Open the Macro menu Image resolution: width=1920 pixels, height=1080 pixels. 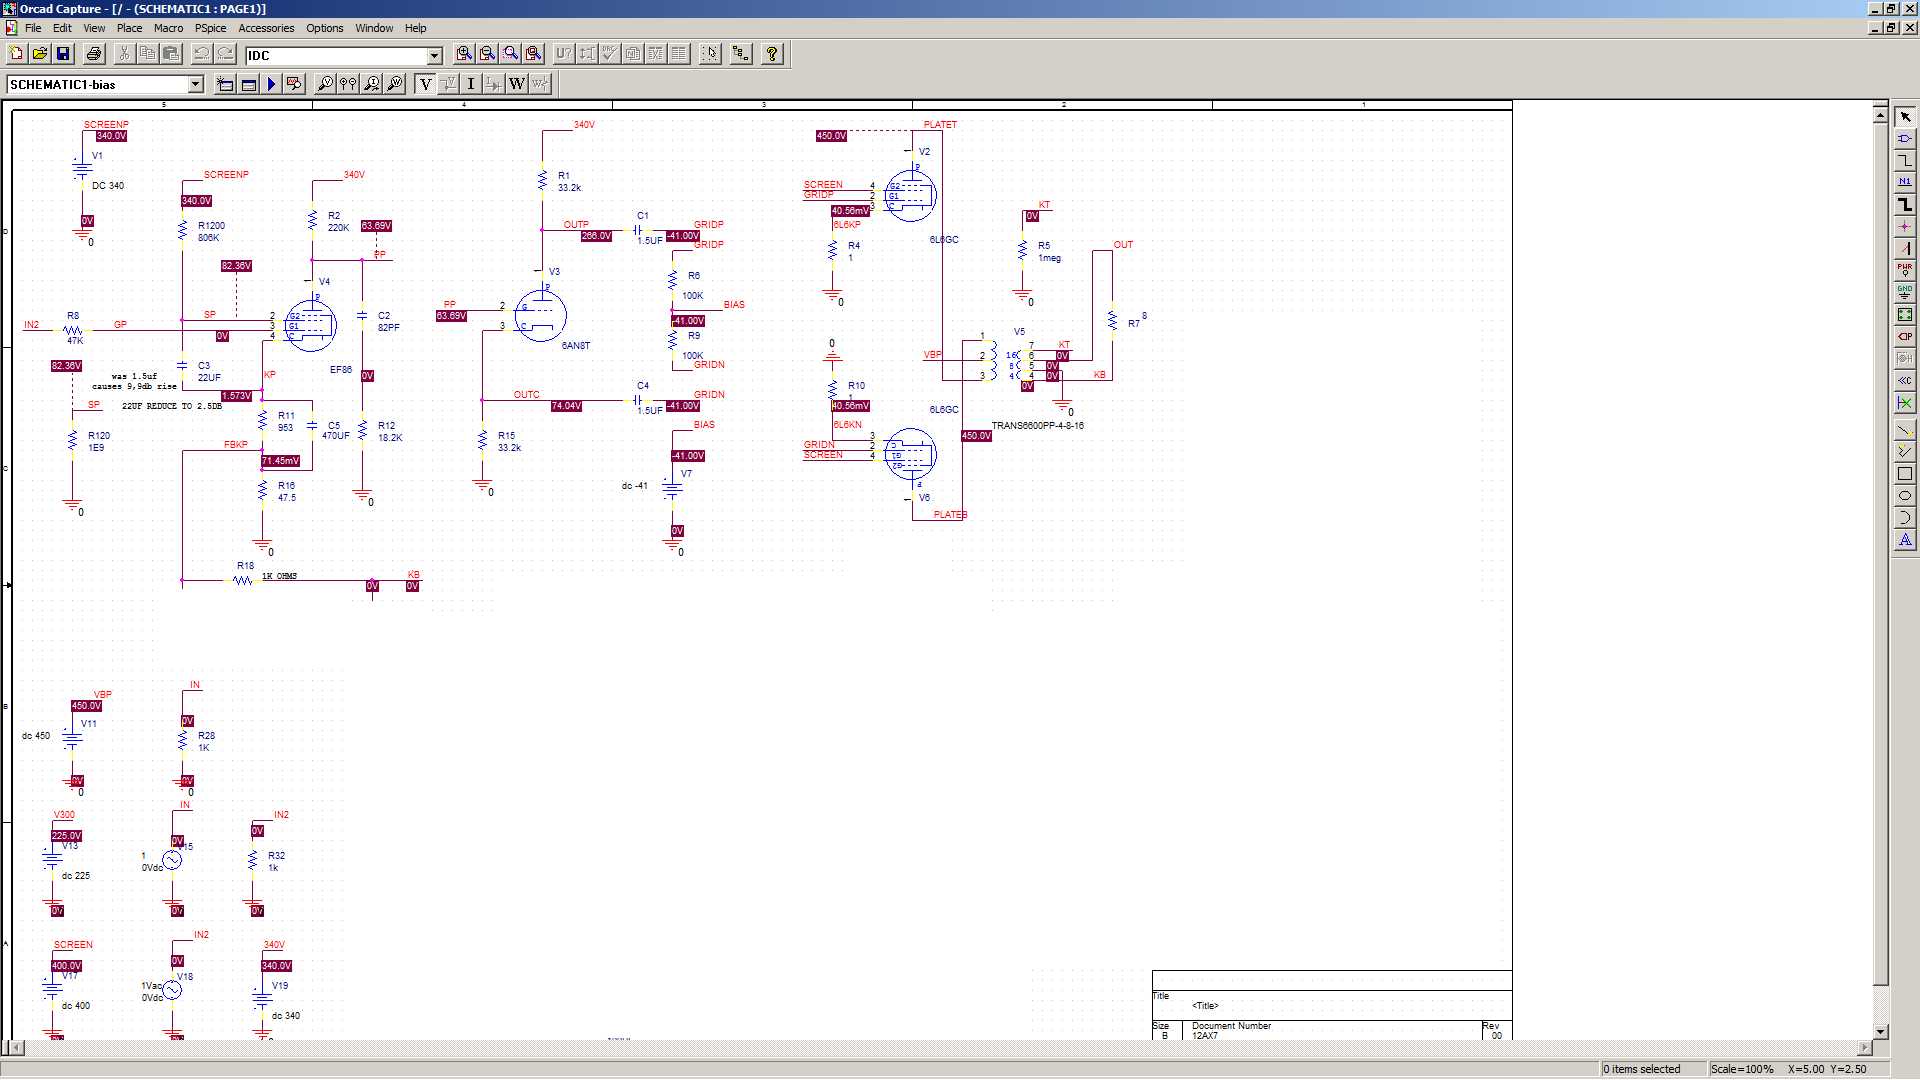click(168, 28)
